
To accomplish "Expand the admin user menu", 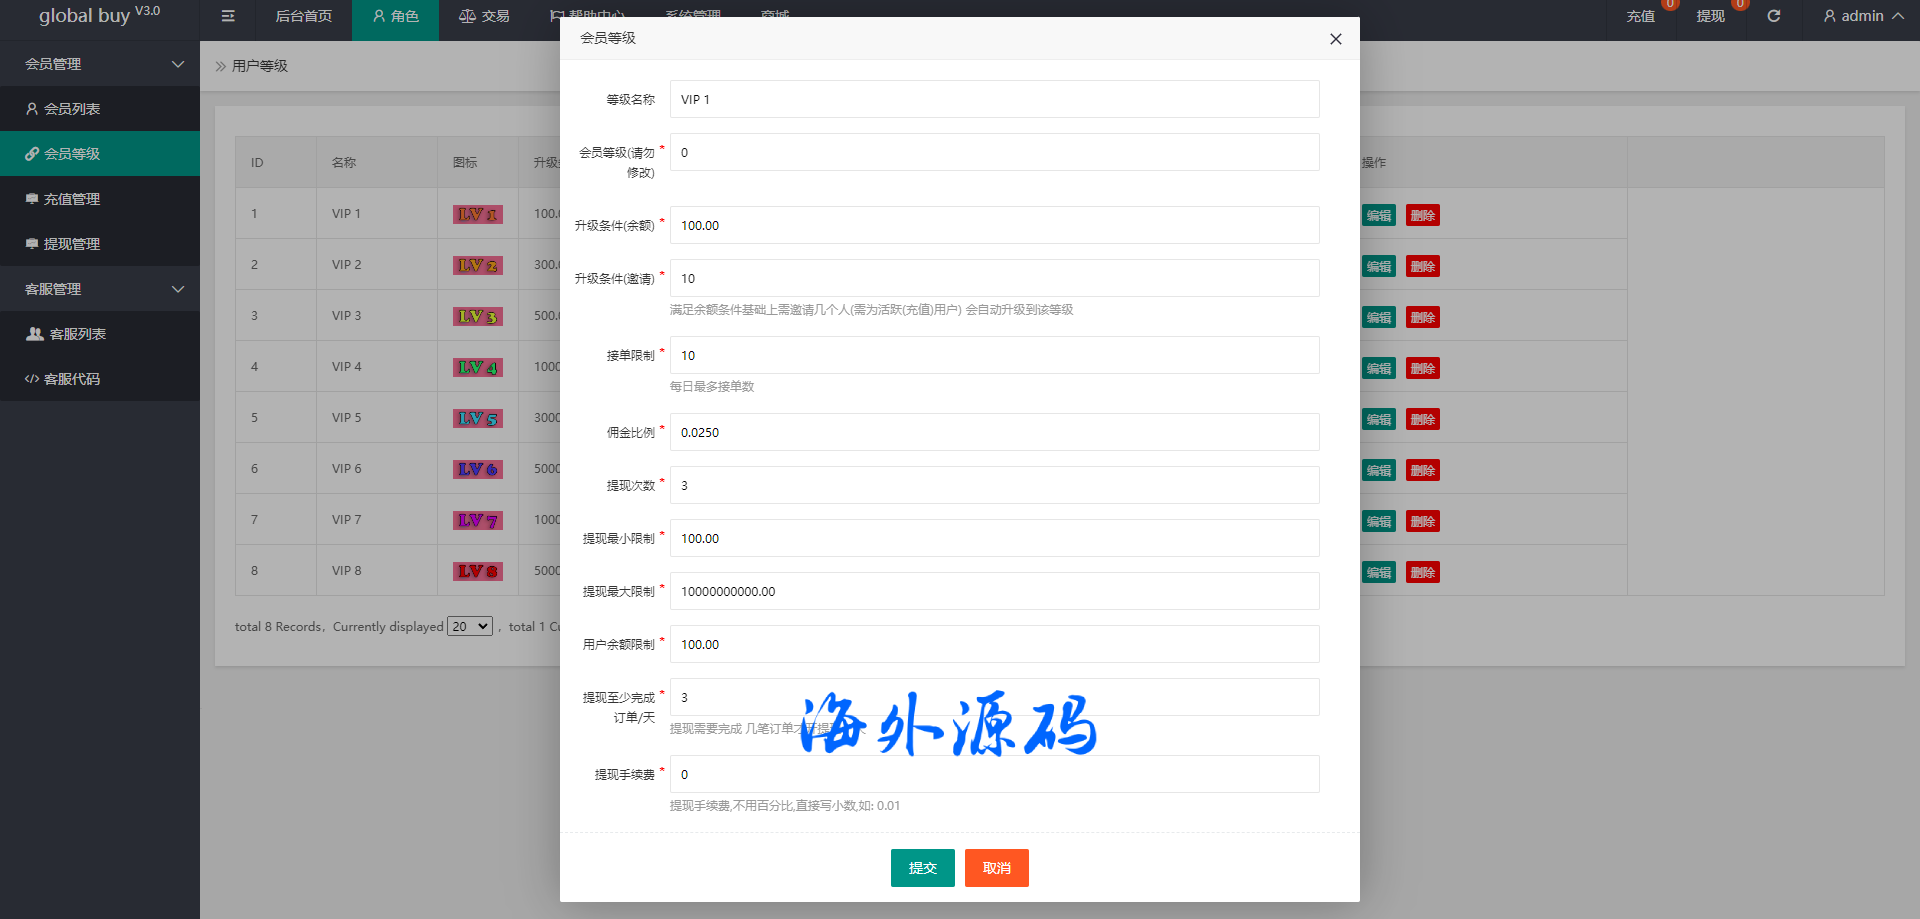I will click(x=1862, y=16).
